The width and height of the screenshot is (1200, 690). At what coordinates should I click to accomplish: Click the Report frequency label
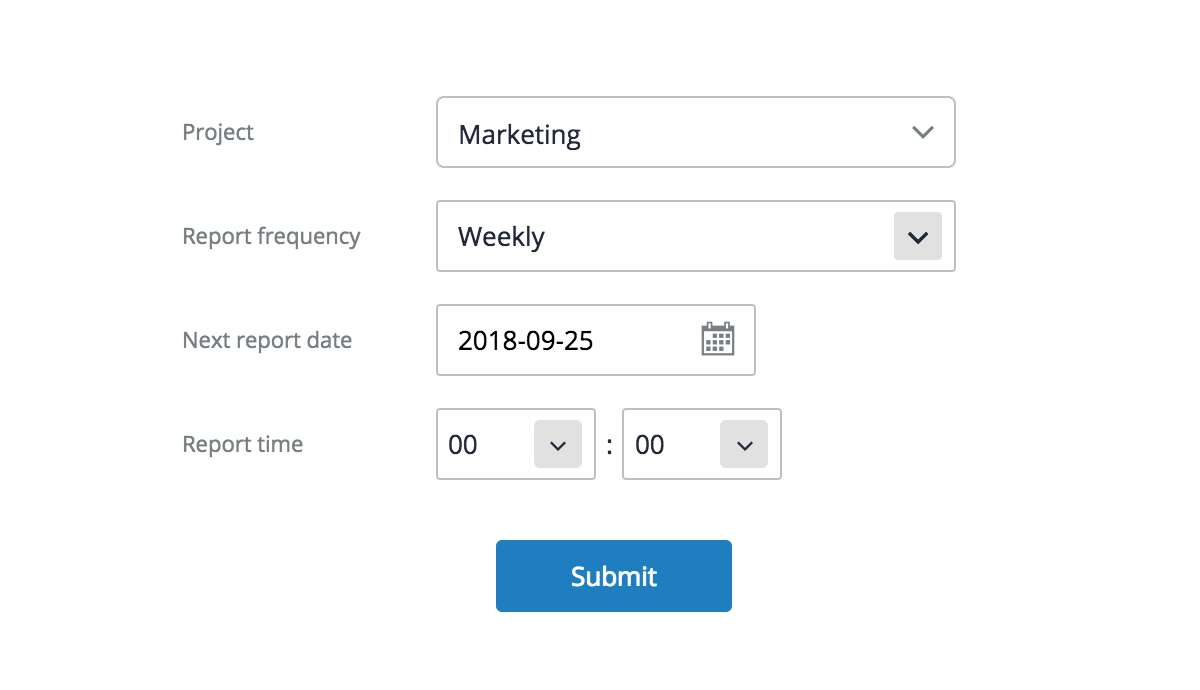[x=271, y=237]
